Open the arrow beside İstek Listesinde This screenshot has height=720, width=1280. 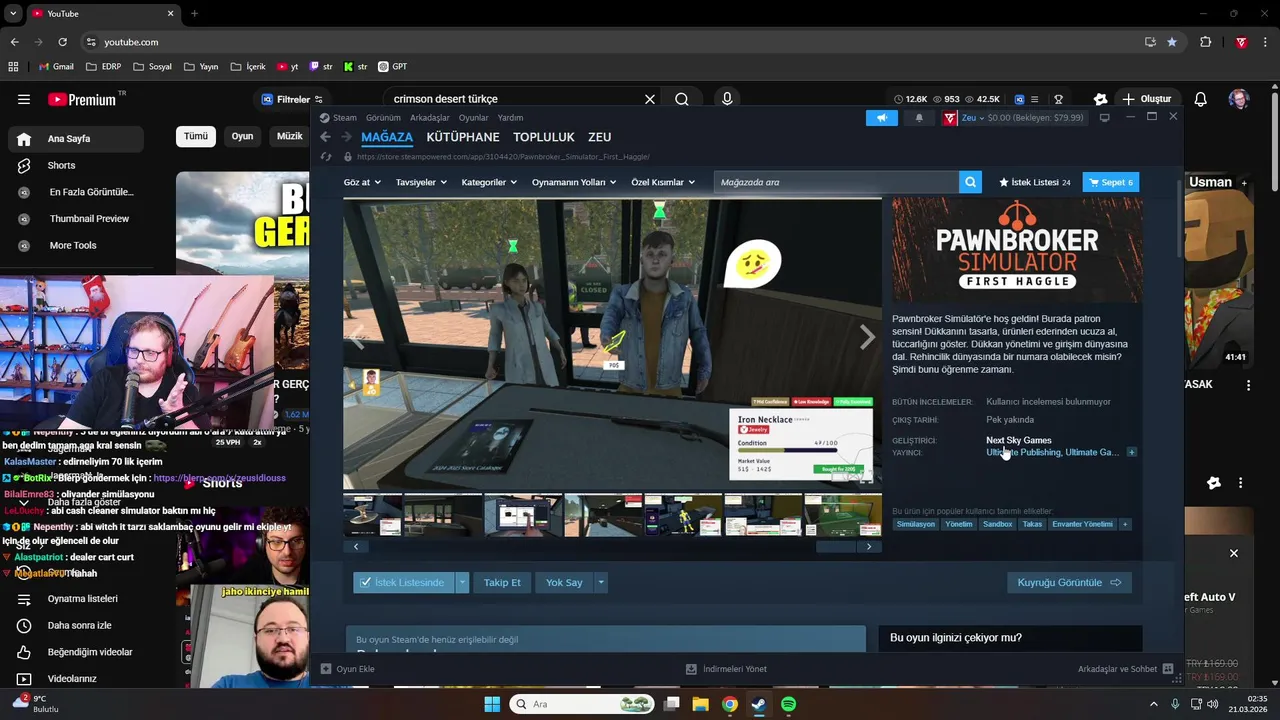(x=462, y=582)
